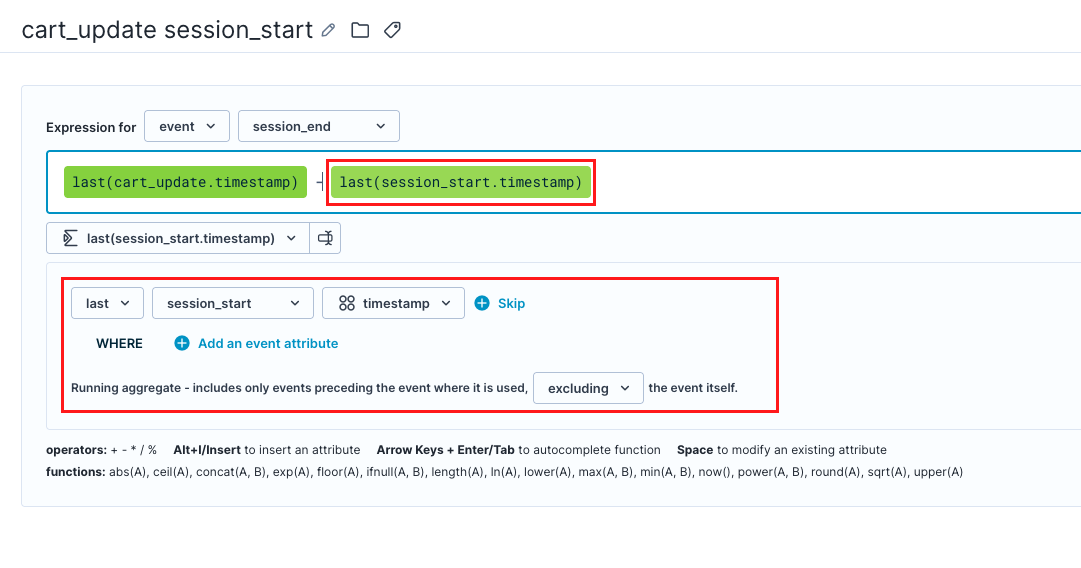Viewport: 1081px width, 568px height.
Task: Open the event type dropdown
Action: [x=187, y=126]
